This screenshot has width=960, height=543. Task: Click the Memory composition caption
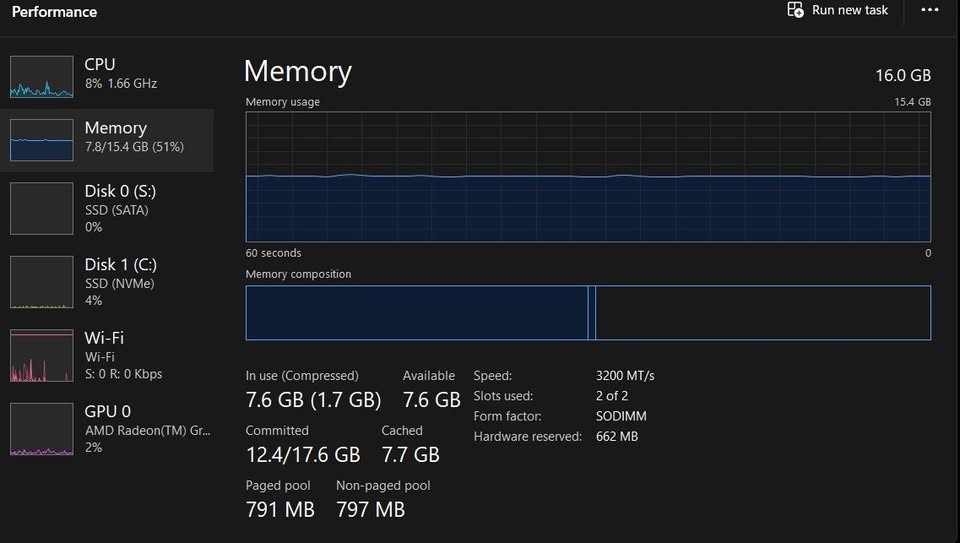point(298,274)
